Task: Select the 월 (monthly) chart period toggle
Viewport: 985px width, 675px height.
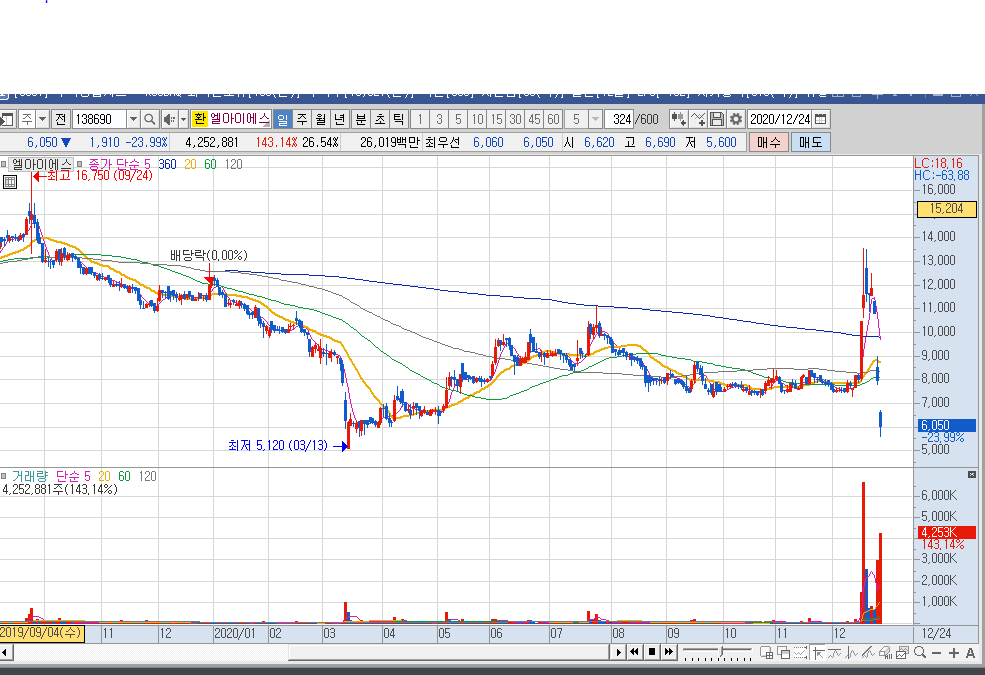Action: pos(320,119)
